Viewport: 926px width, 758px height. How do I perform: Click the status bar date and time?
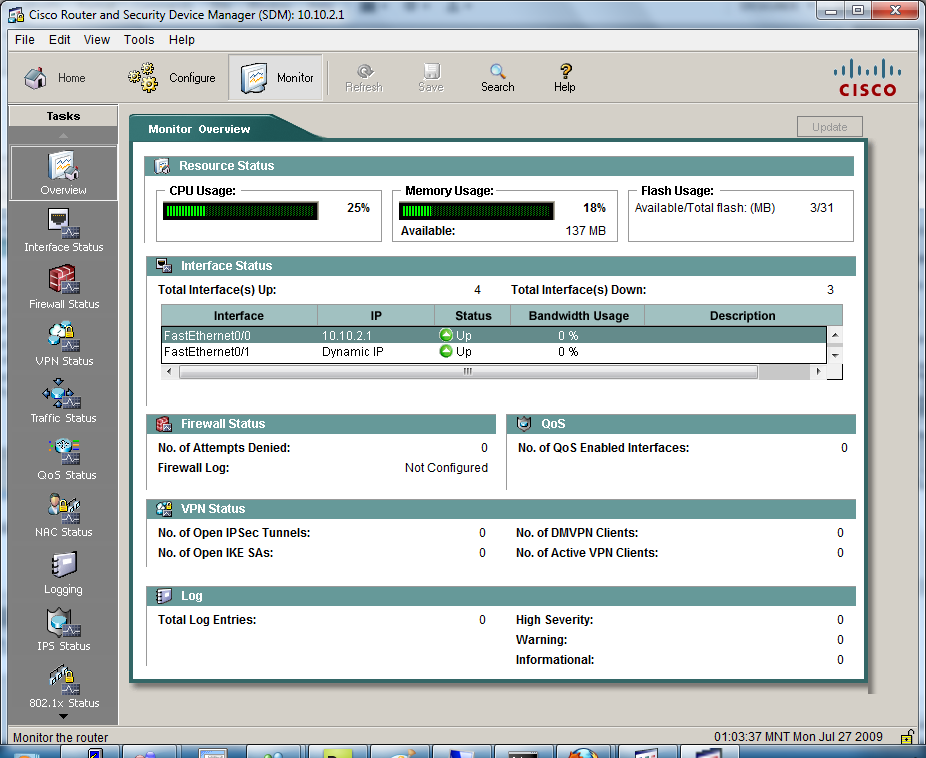coord(798,737)
